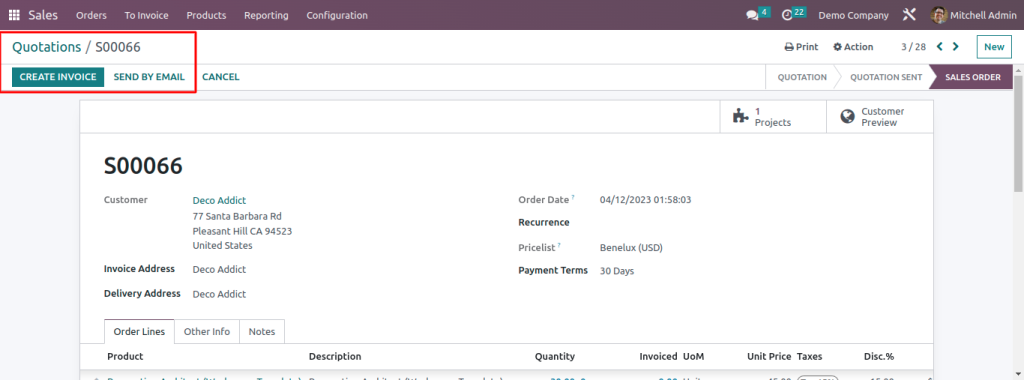
Task: Create a New record button
Action: pyautogui.click(x=994, y=47)
